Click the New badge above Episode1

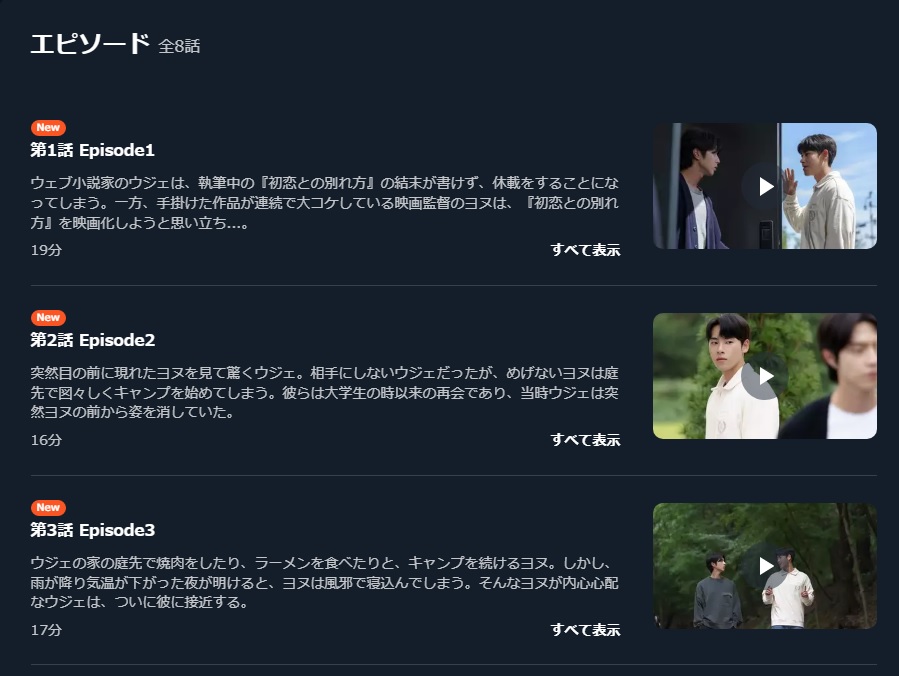48,128
